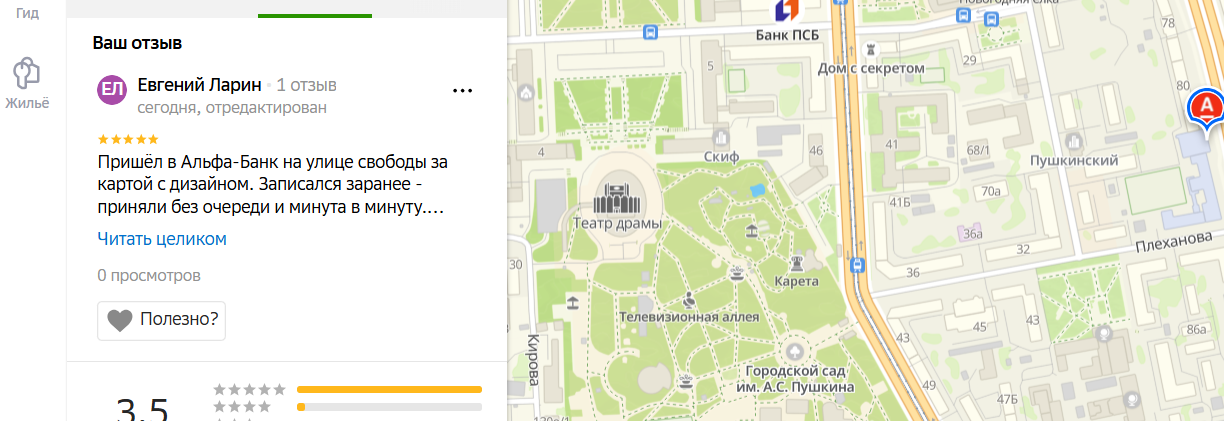The height and width of the screenshot is (421, 1224).
Task: Select Дом с секретом chess-piece icon
Action: click(x=871, y=48)
